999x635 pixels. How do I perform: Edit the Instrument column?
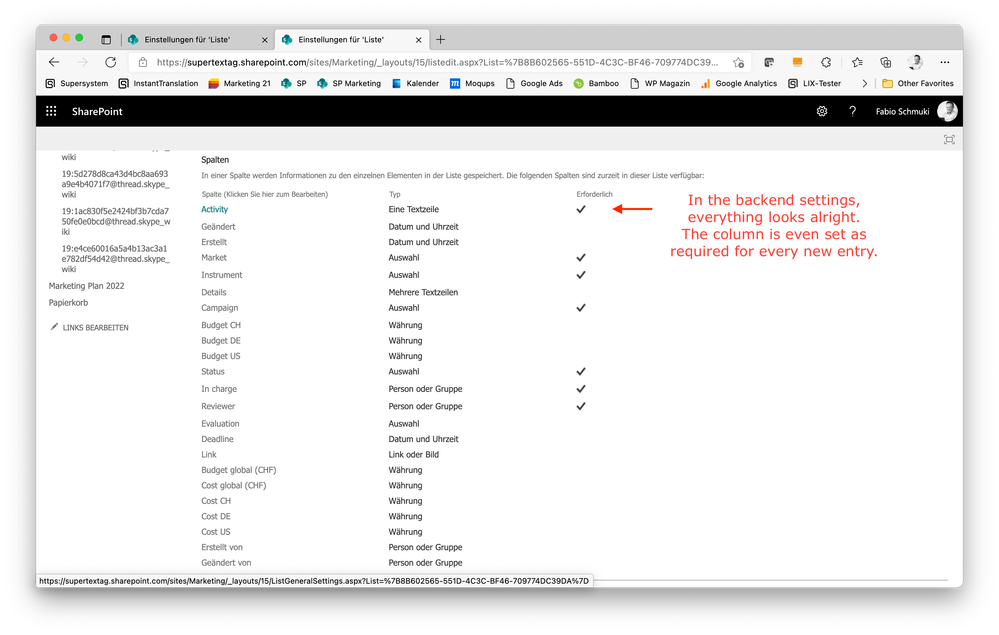point(222,275)
